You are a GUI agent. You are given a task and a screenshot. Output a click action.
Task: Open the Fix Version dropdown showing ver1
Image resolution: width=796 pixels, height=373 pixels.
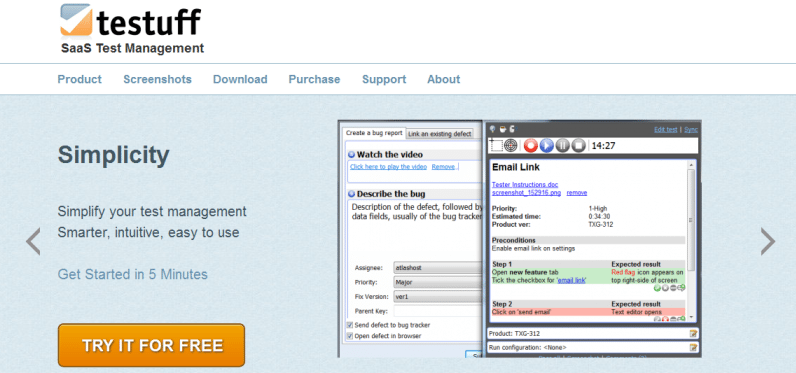[x=438, y=296]
